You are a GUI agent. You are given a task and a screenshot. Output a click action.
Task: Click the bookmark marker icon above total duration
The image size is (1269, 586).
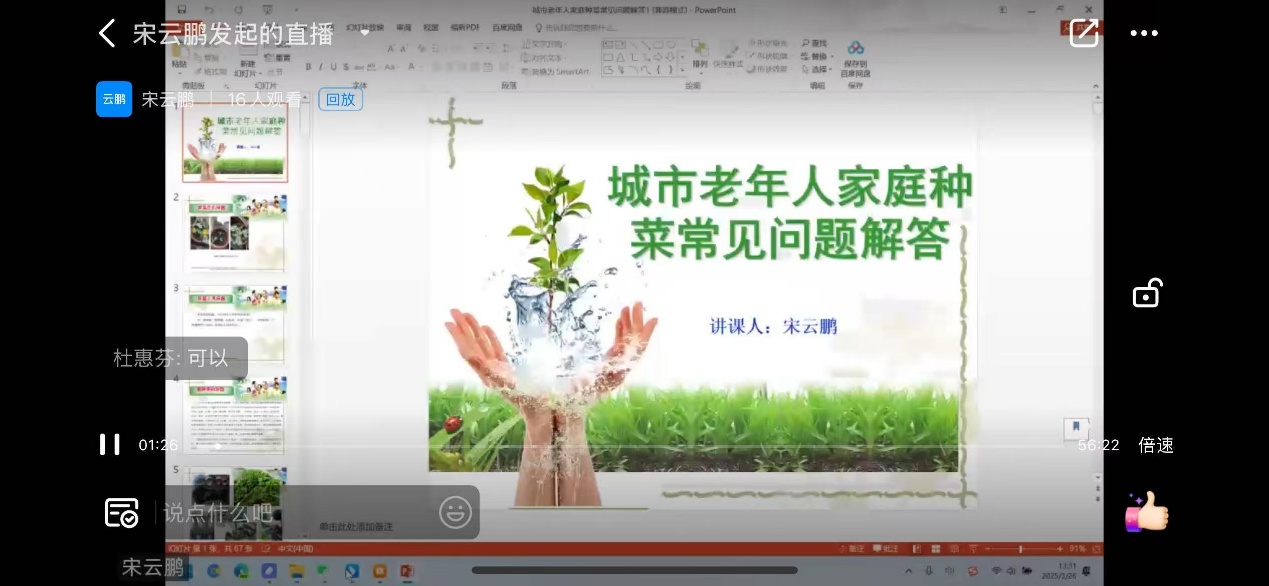click(1076, 427)
